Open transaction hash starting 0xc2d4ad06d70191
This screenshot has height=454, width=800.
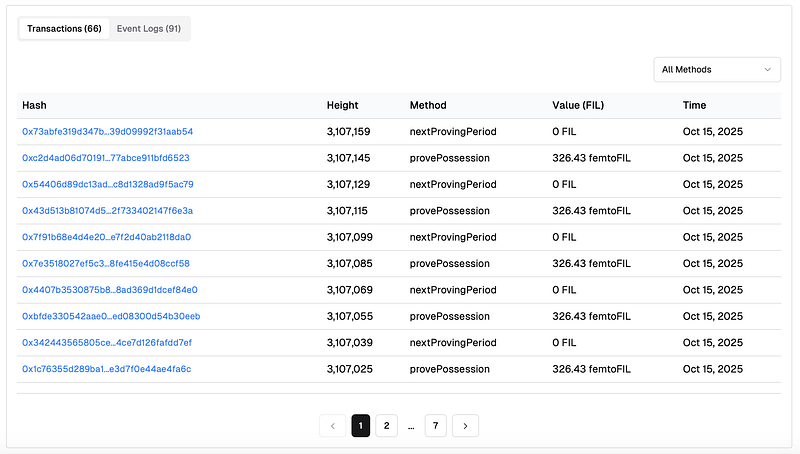click(105, 158)
